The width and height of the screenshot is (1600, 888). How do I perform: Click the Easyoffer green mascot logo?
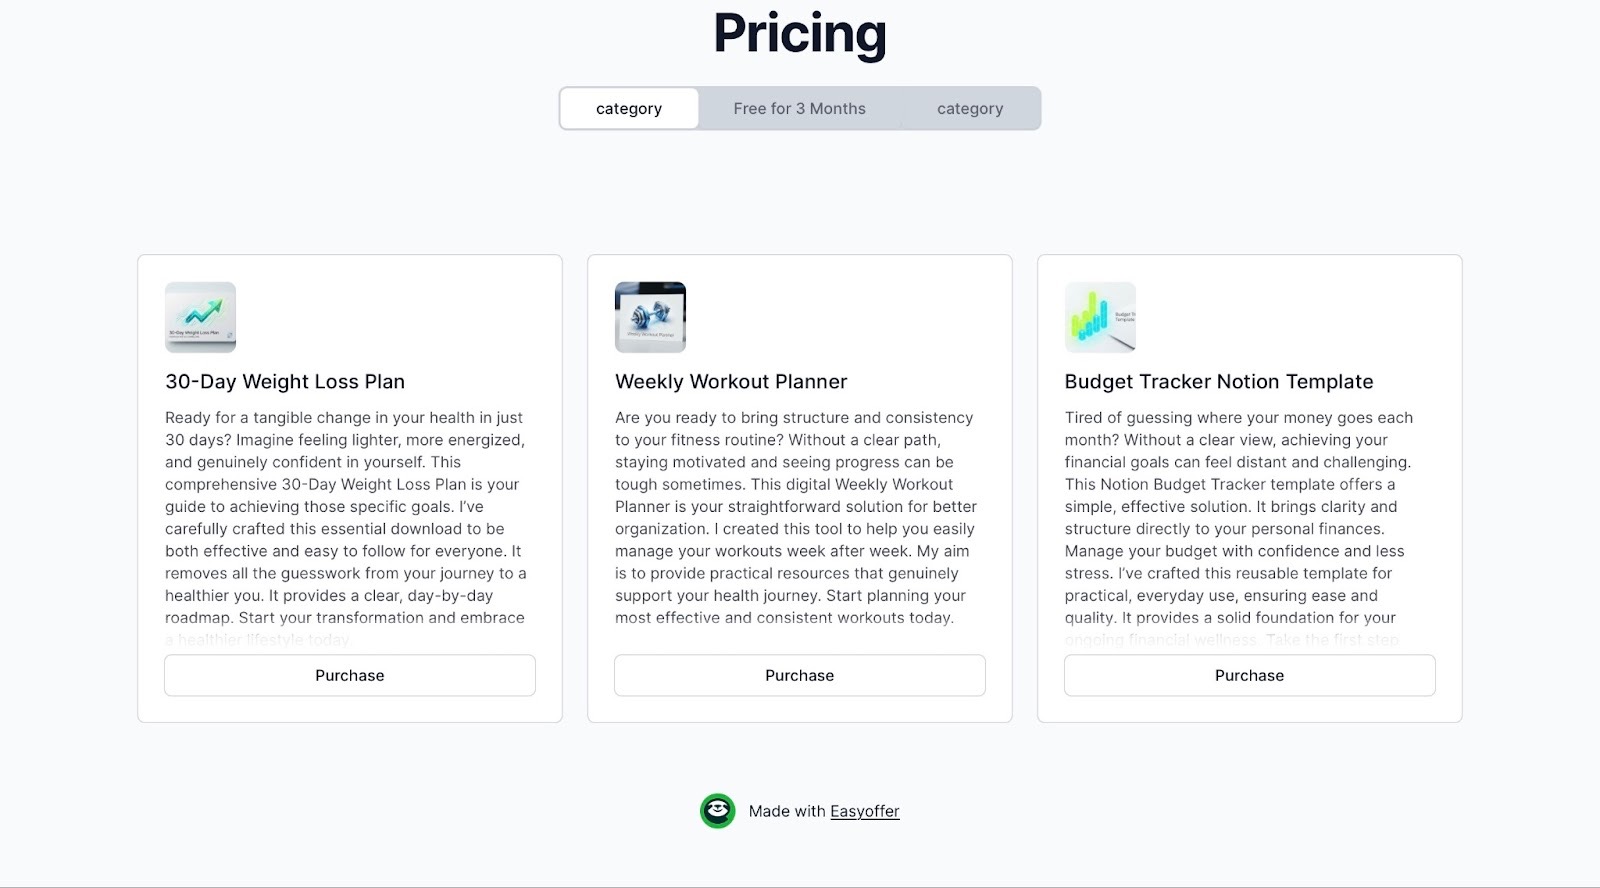[x=717, y=811]
